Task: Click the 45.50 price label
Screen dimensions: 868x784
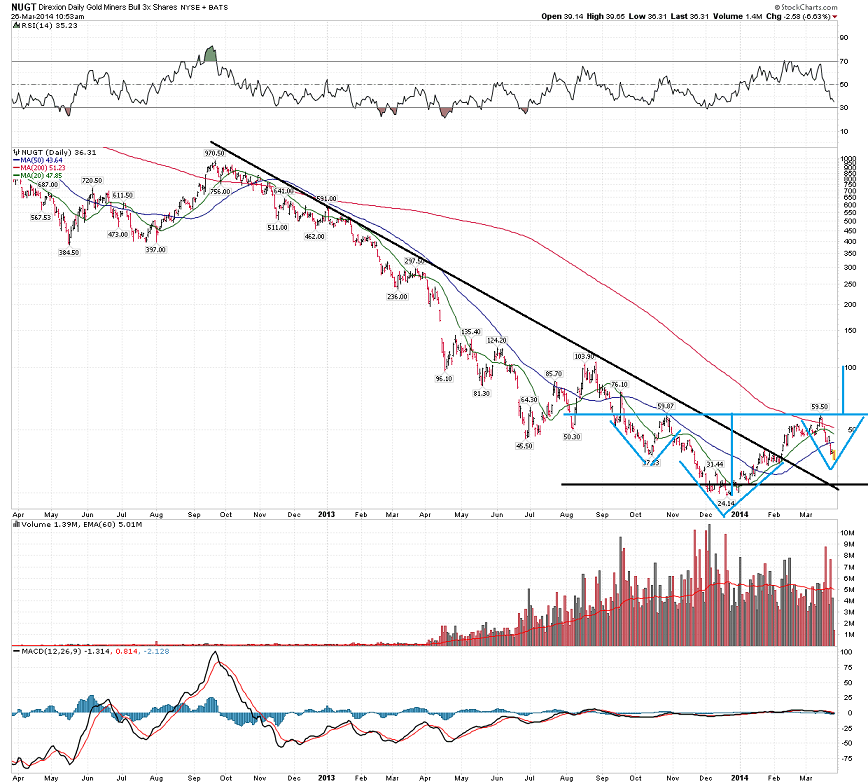Action: pyautogui.click(x=524, y=446)
